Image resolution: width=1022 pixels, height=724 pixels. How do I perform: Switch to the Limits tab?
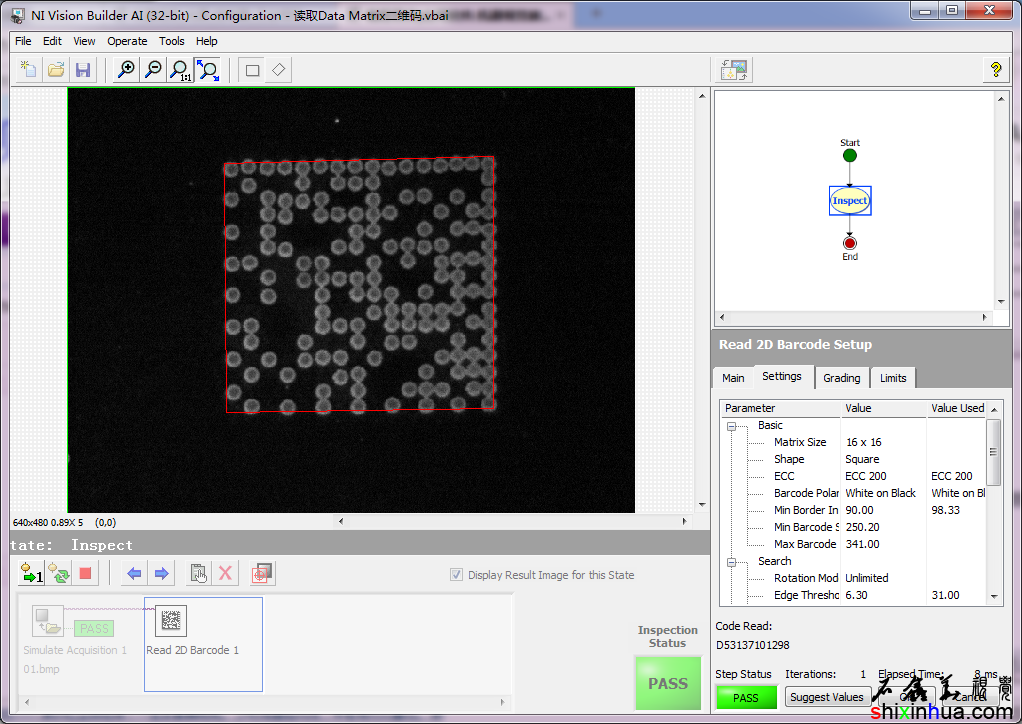coord(893,378)
